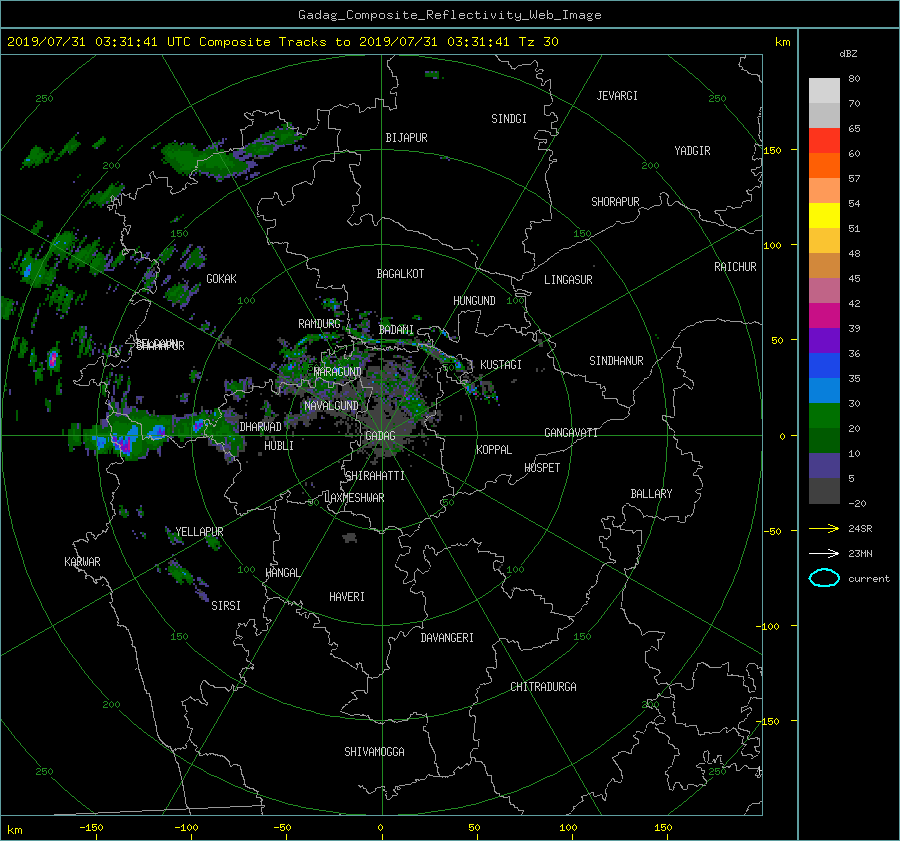The width and height of the screenshot is (900, 841).
Task: Click the HUNGUND city label
Action: [x=474, y=300]
